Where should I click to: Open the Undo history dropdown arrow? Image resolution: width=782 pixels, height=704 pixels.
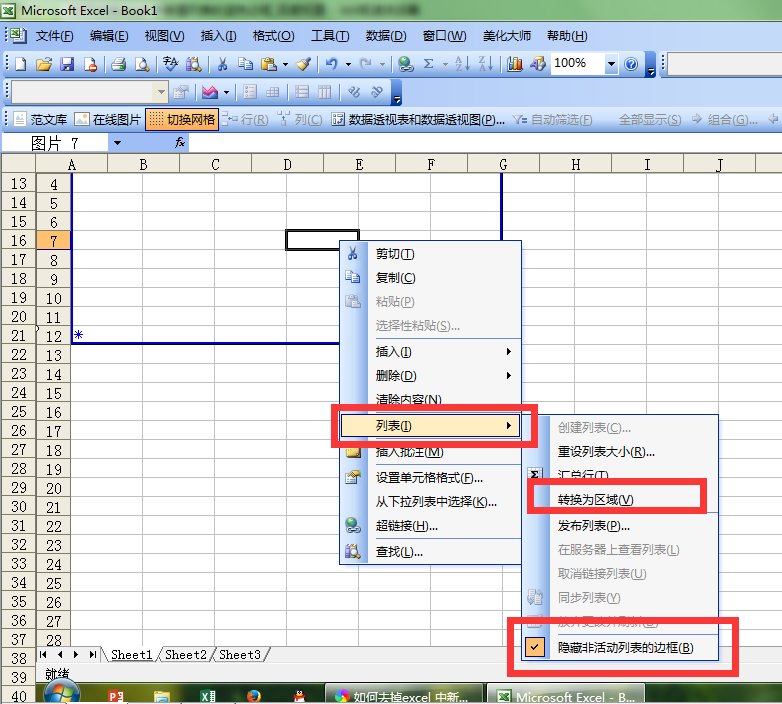pyautogui.click(x=348, y=64)
